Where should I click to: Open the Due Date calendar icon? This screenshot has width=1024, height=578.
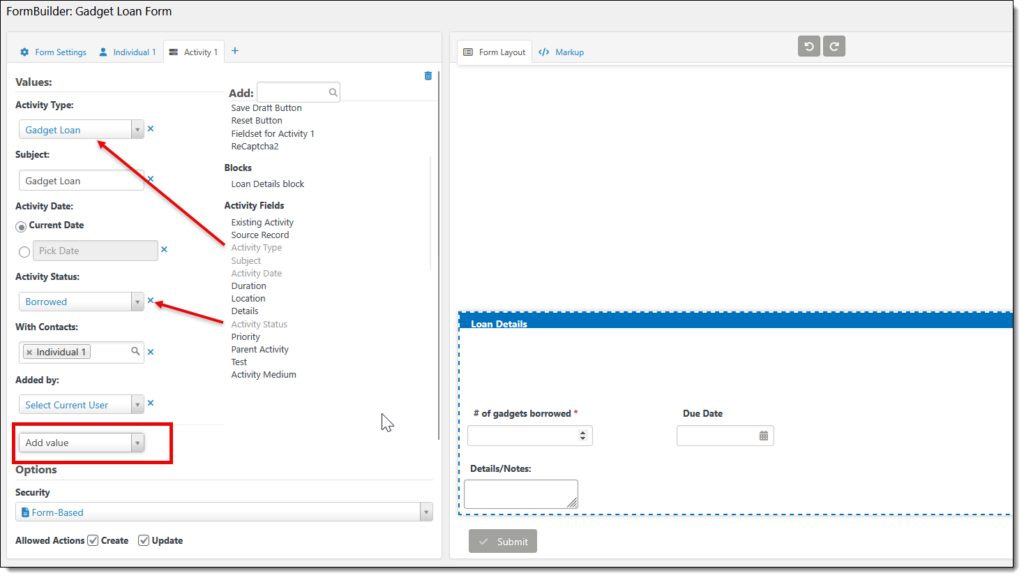(x=763, y=435)
